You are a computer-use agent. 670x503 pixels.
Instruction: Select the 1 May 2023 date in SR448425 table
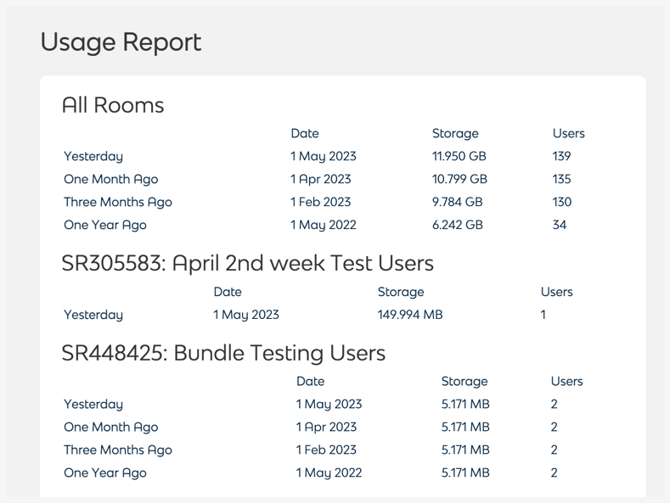pyautogui.click(x=329, y=405)
